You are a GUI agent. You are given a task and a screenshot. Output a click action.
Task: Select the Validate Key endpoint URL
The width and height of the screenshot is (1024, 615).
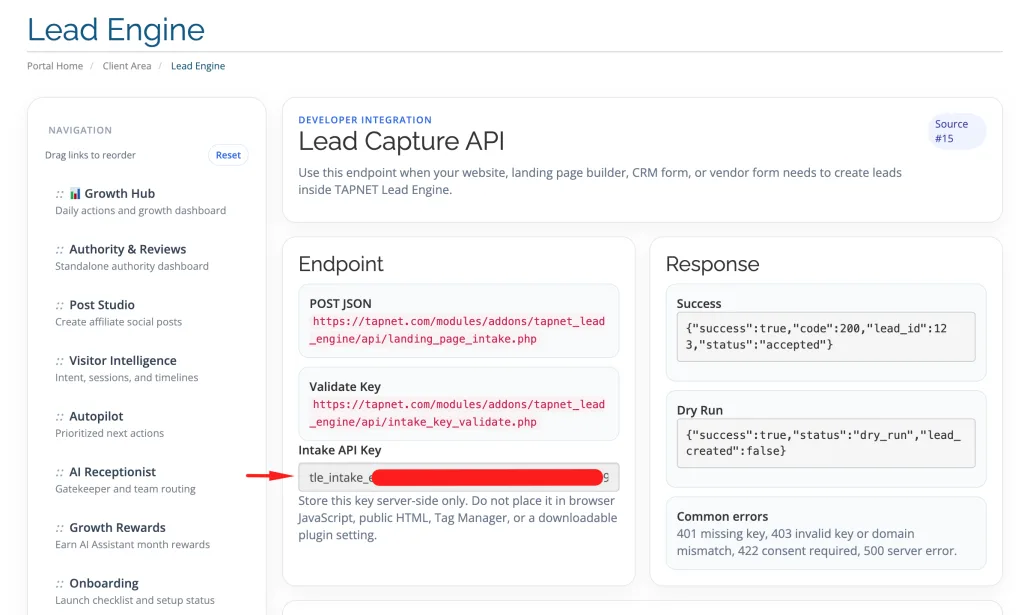pyautogui.click(x=457, y=413)
